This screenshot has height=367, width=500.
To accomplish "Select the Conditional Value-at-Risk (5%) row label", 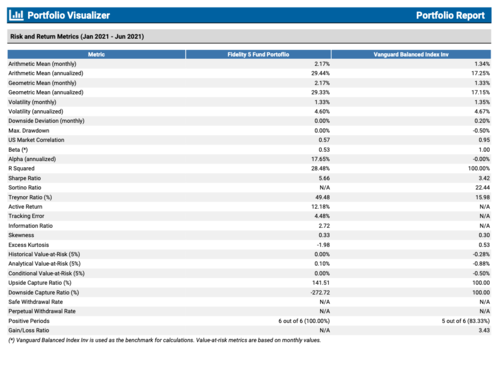I will [46, 273].
